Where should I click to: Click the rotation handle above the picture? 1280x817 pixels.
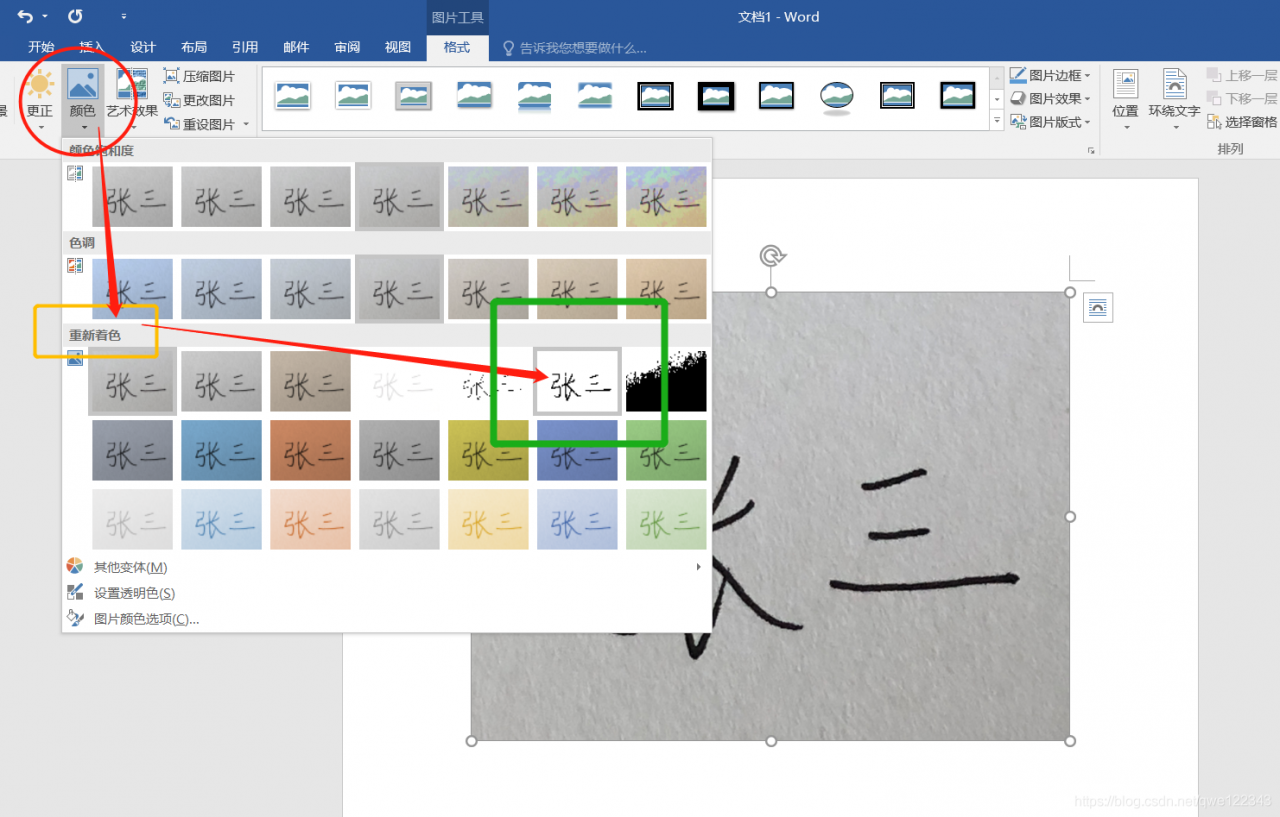click(x=771, y=256)
